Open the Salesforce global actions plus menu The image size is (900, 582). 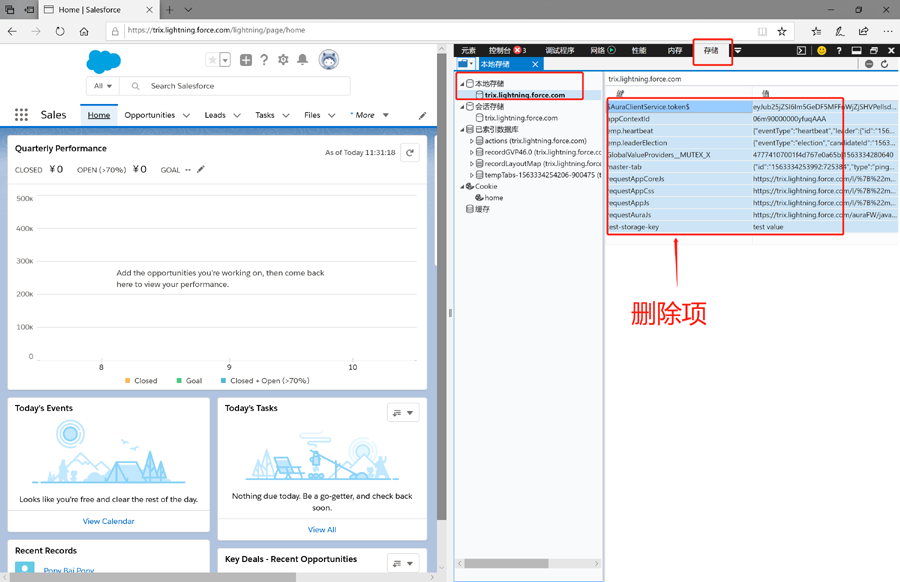(x=246, y=60)
